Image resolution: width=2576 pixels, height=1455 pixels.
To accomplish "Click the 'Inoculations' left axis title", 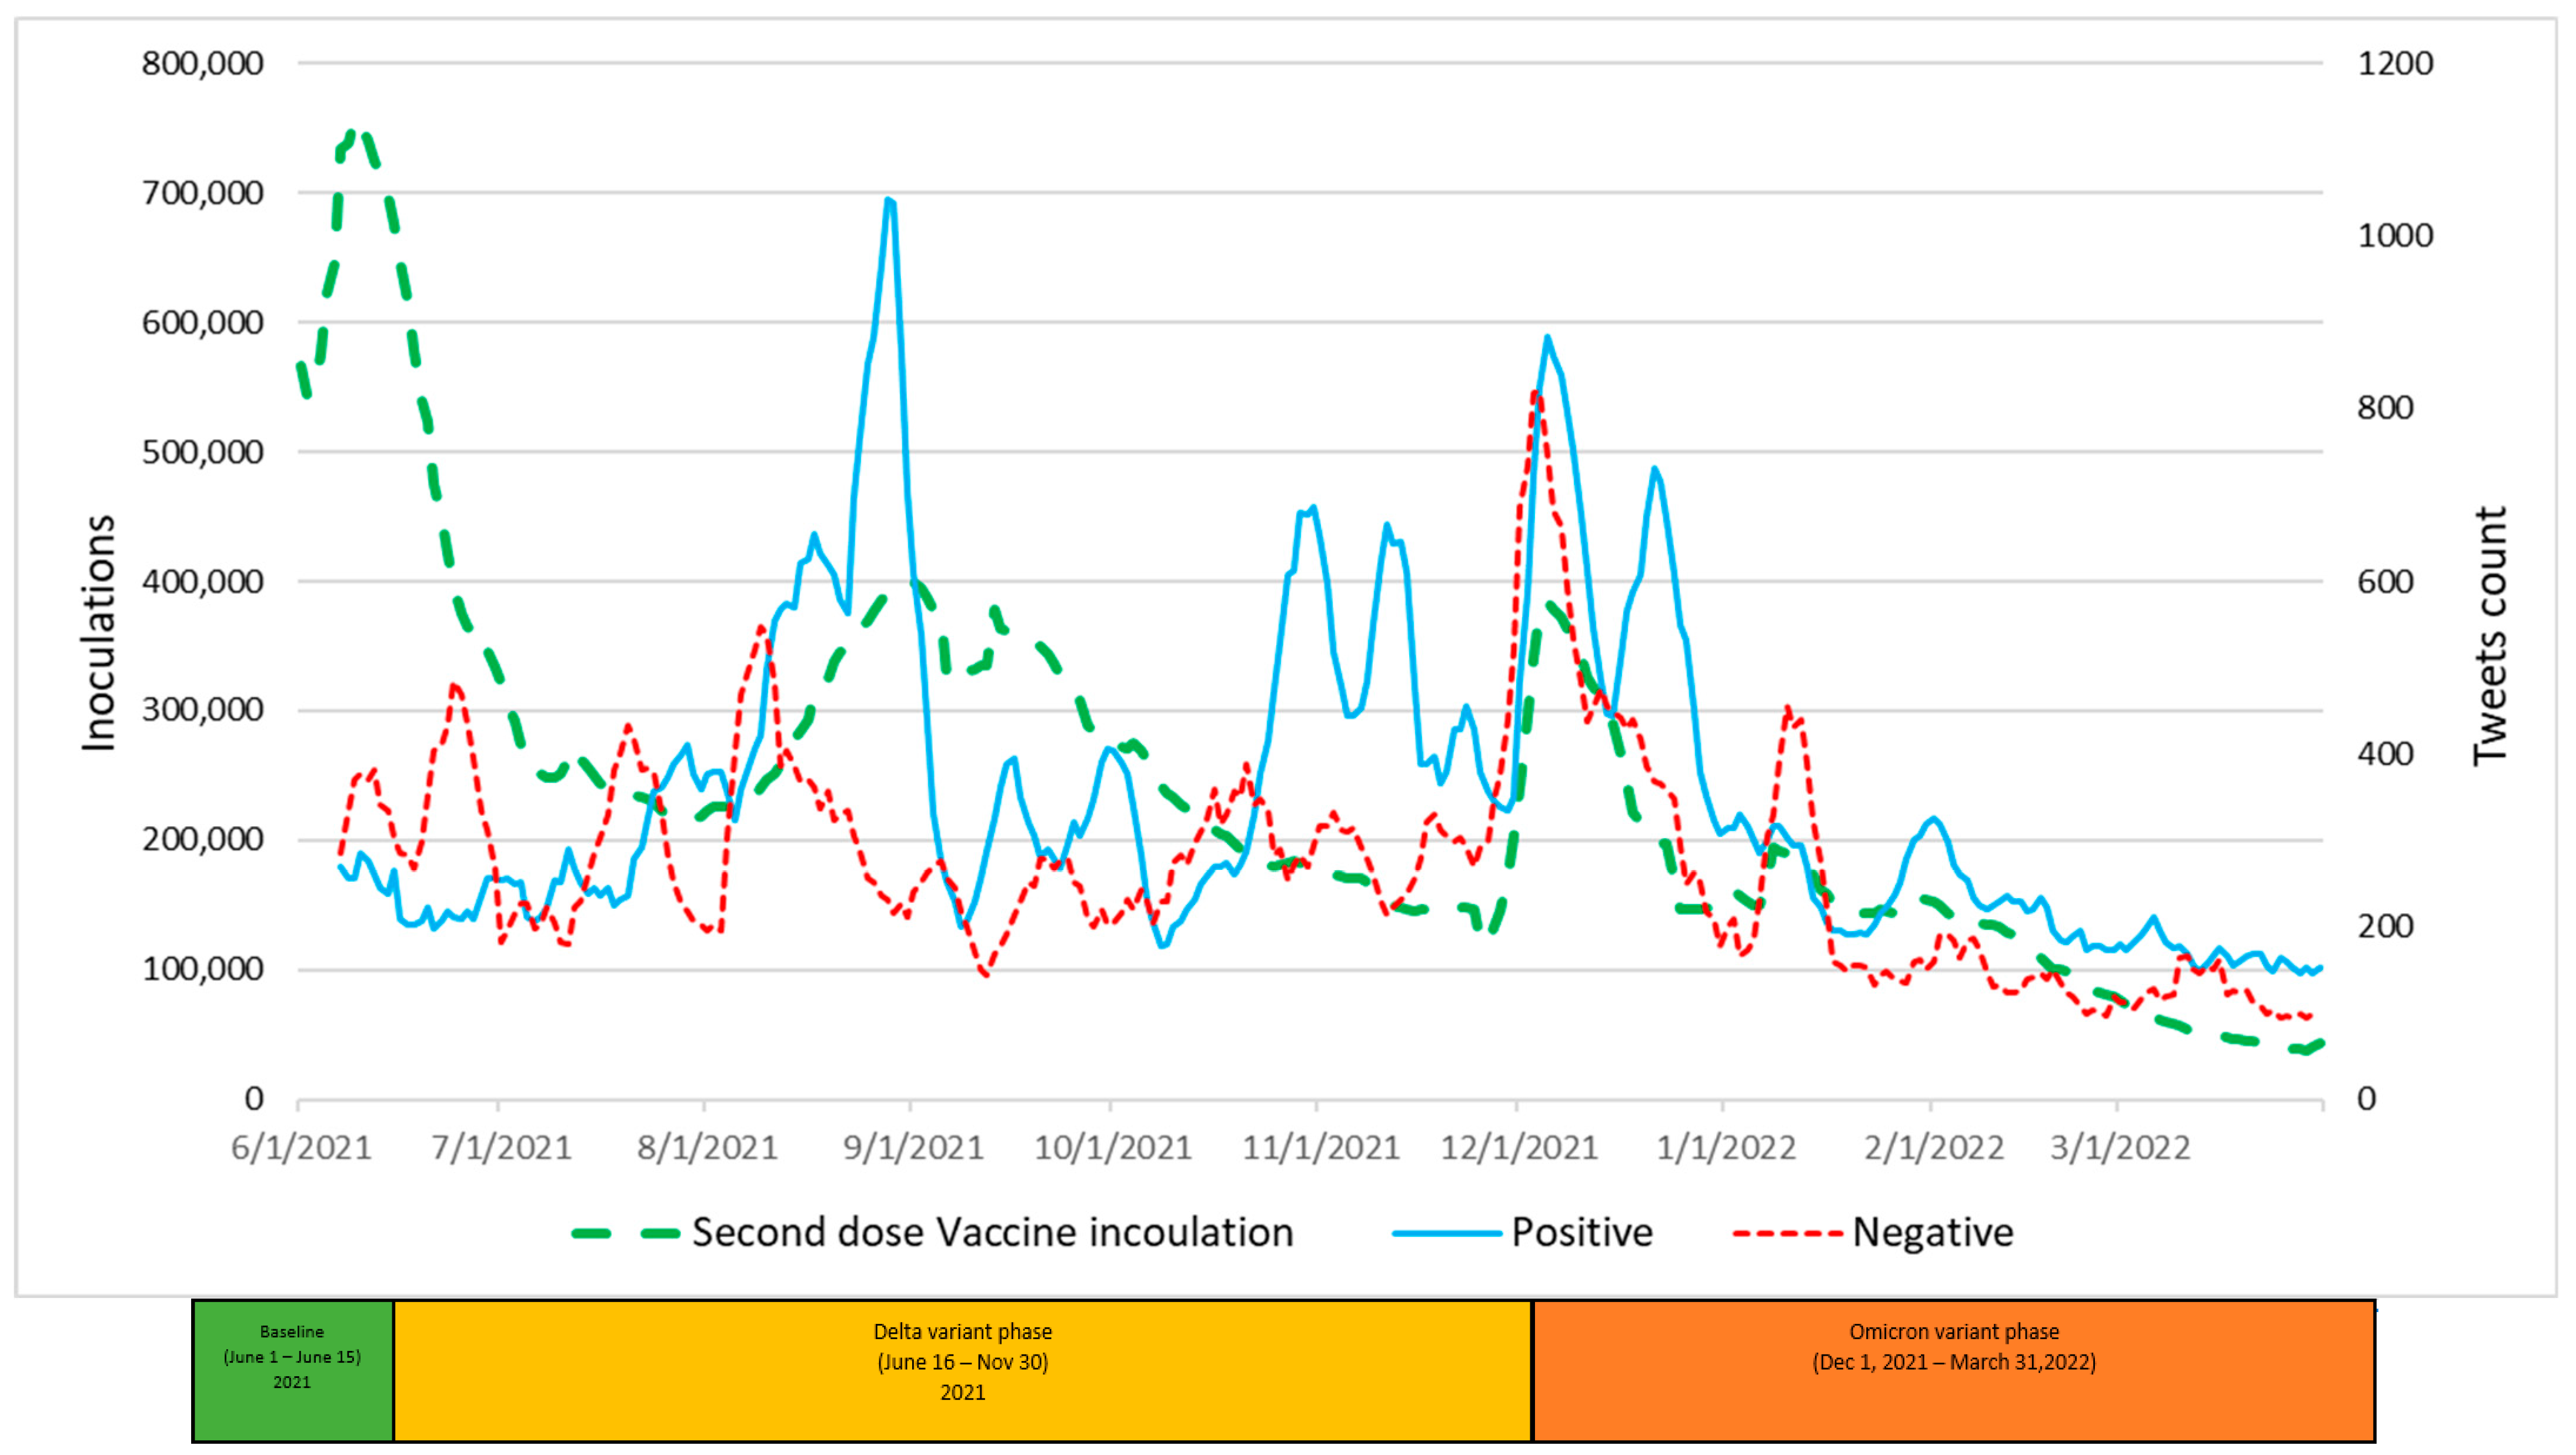I will pos(99,632).
